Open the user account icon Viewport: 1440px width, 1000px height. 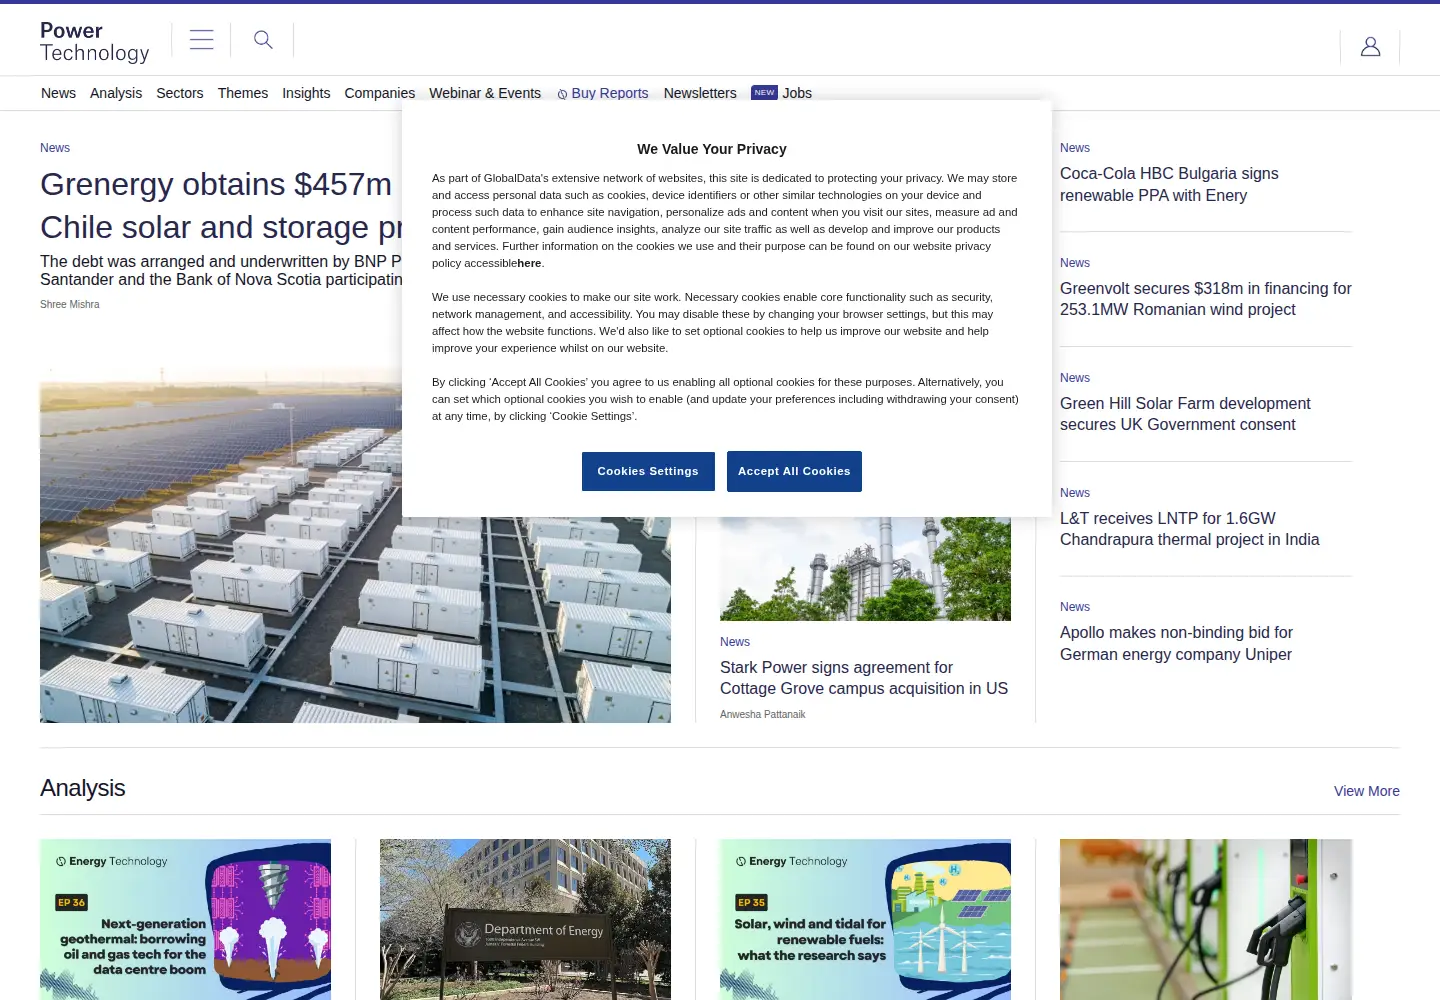(x=1370, y=46)
